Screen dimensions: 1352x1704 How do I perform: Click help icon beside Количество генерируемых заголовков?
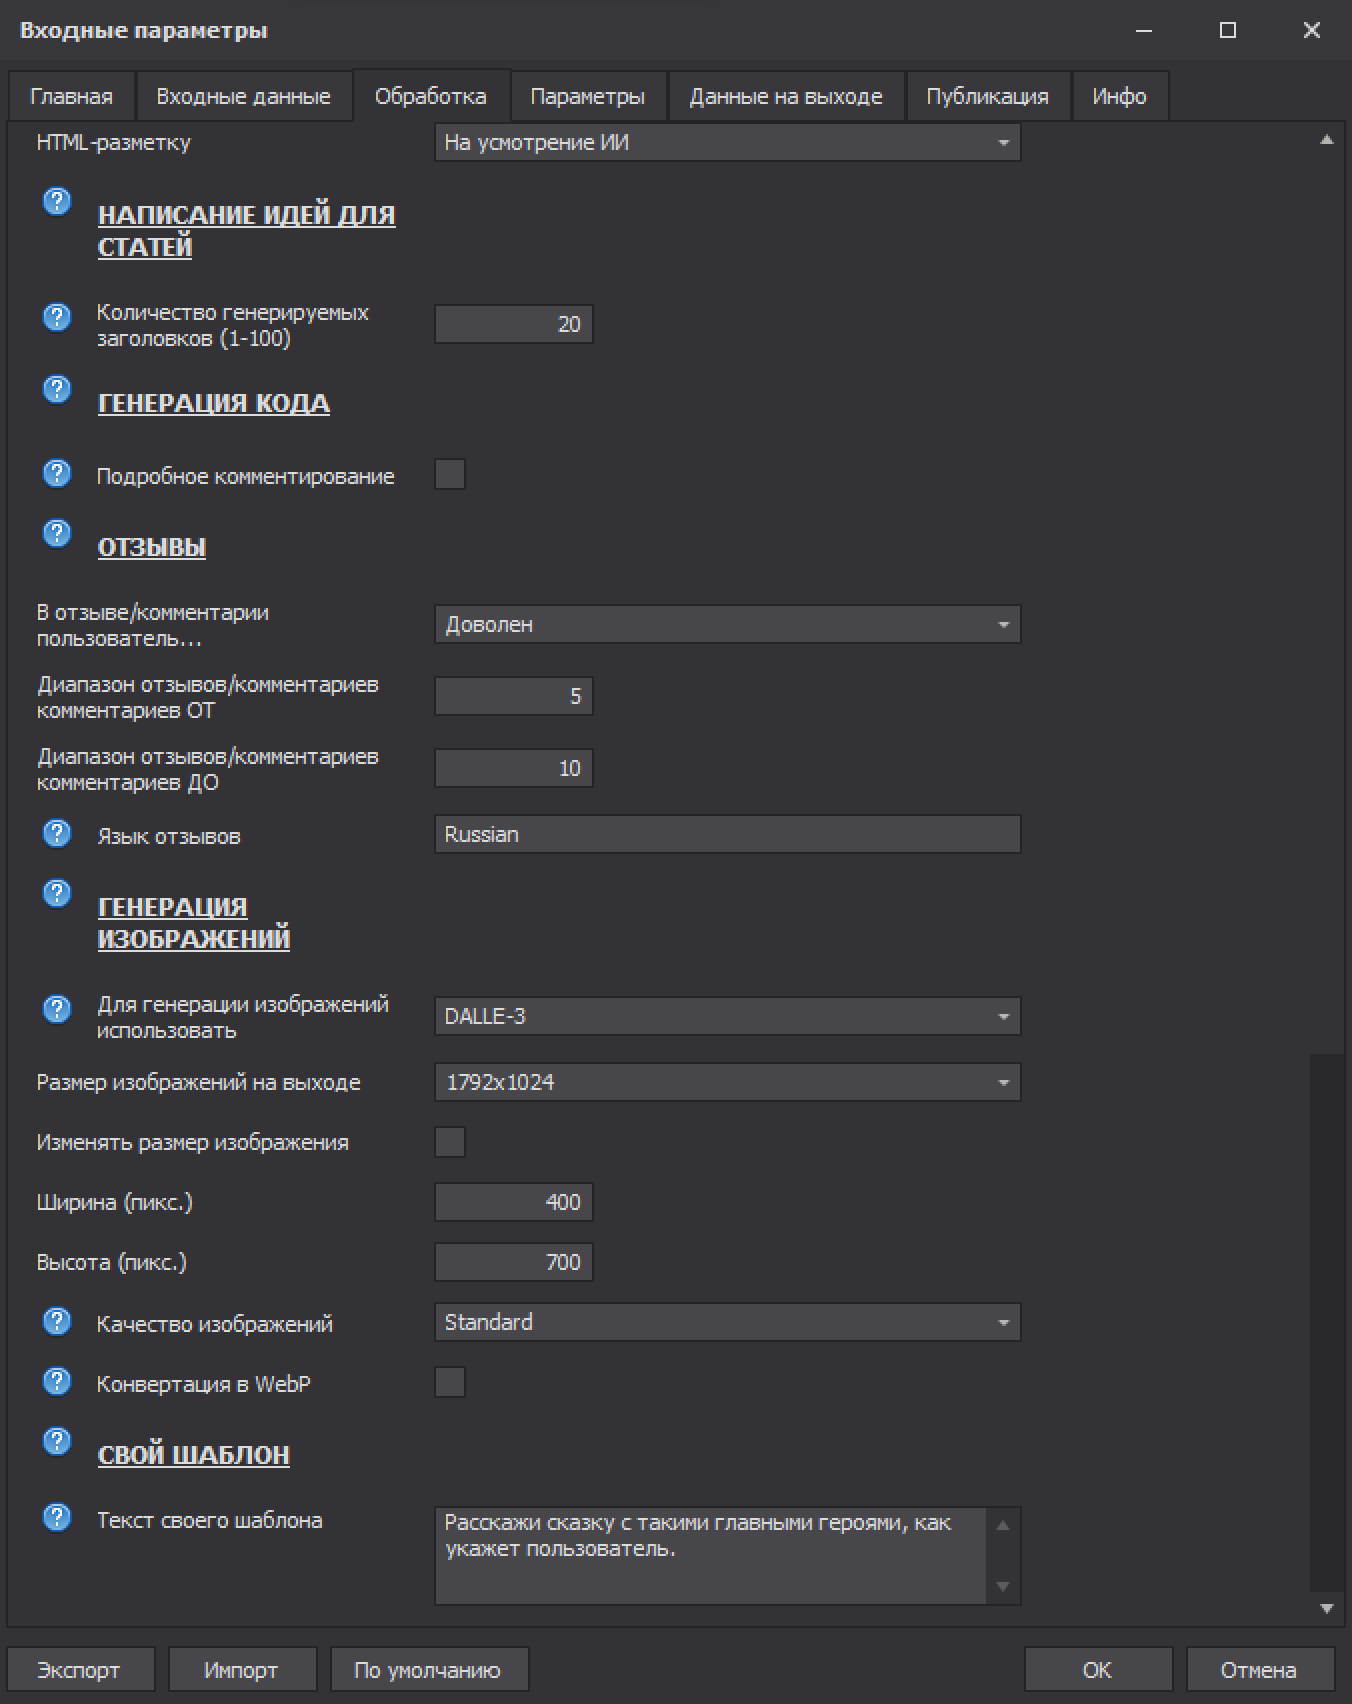coord(57,317)
